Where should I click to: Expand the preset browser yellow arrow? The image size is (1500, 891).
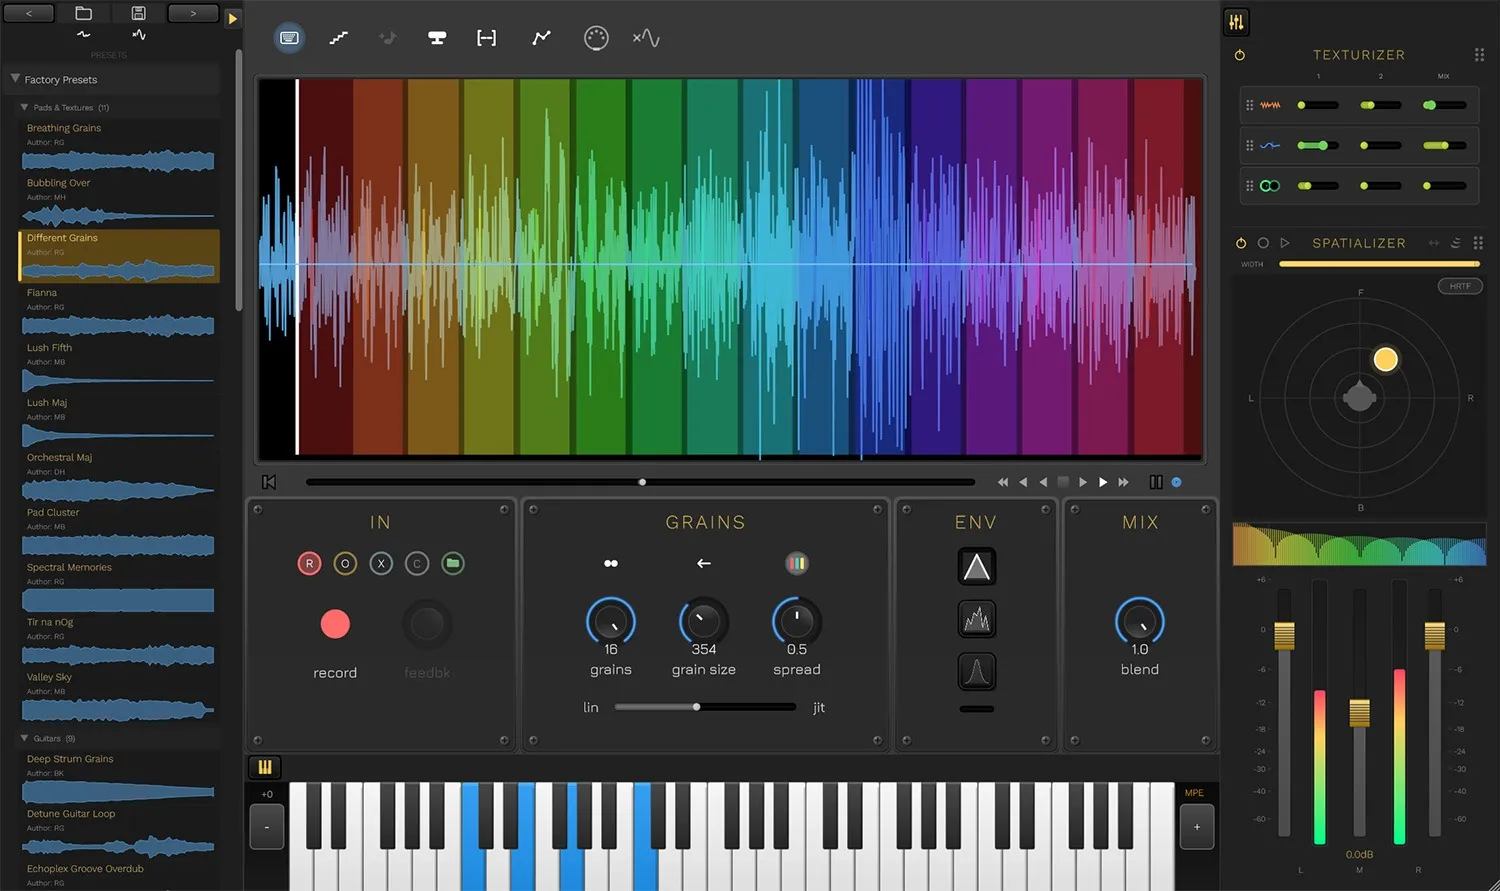click(232, 18)
